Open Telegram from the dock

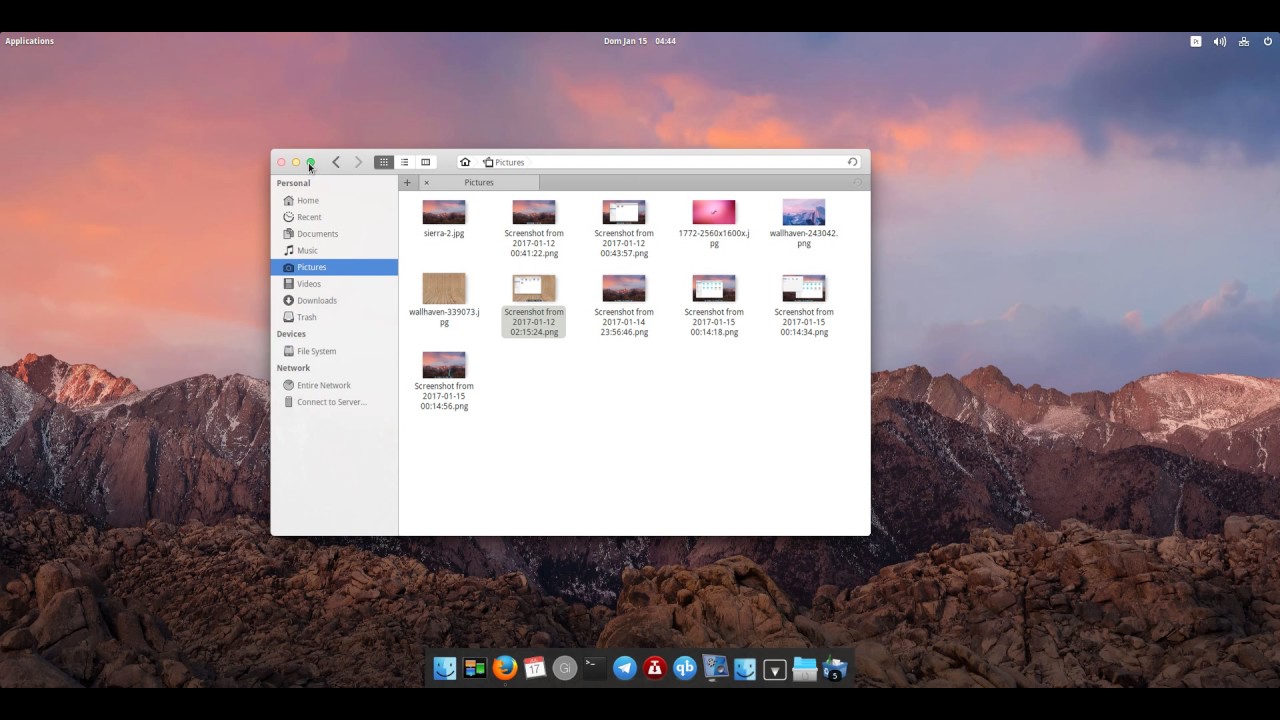click(x=625, y=668)
